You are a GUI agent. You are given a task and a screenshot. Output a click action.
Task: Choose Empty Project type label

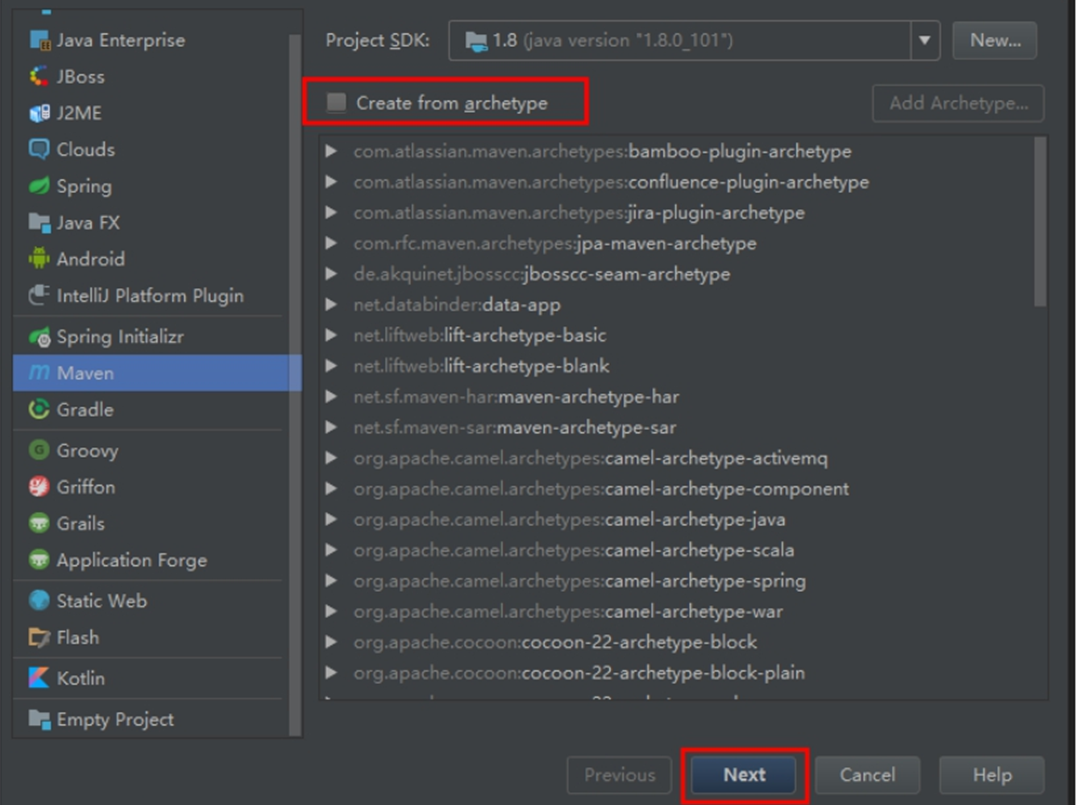click(x=115, y=719)
